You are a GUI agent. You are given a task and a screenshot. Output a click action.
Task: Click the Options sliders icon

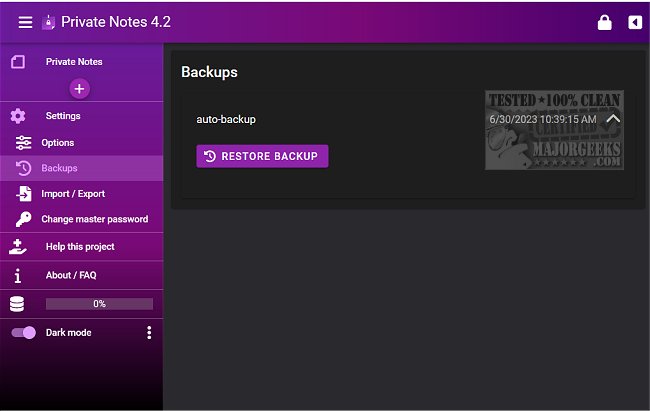[24, 143]
